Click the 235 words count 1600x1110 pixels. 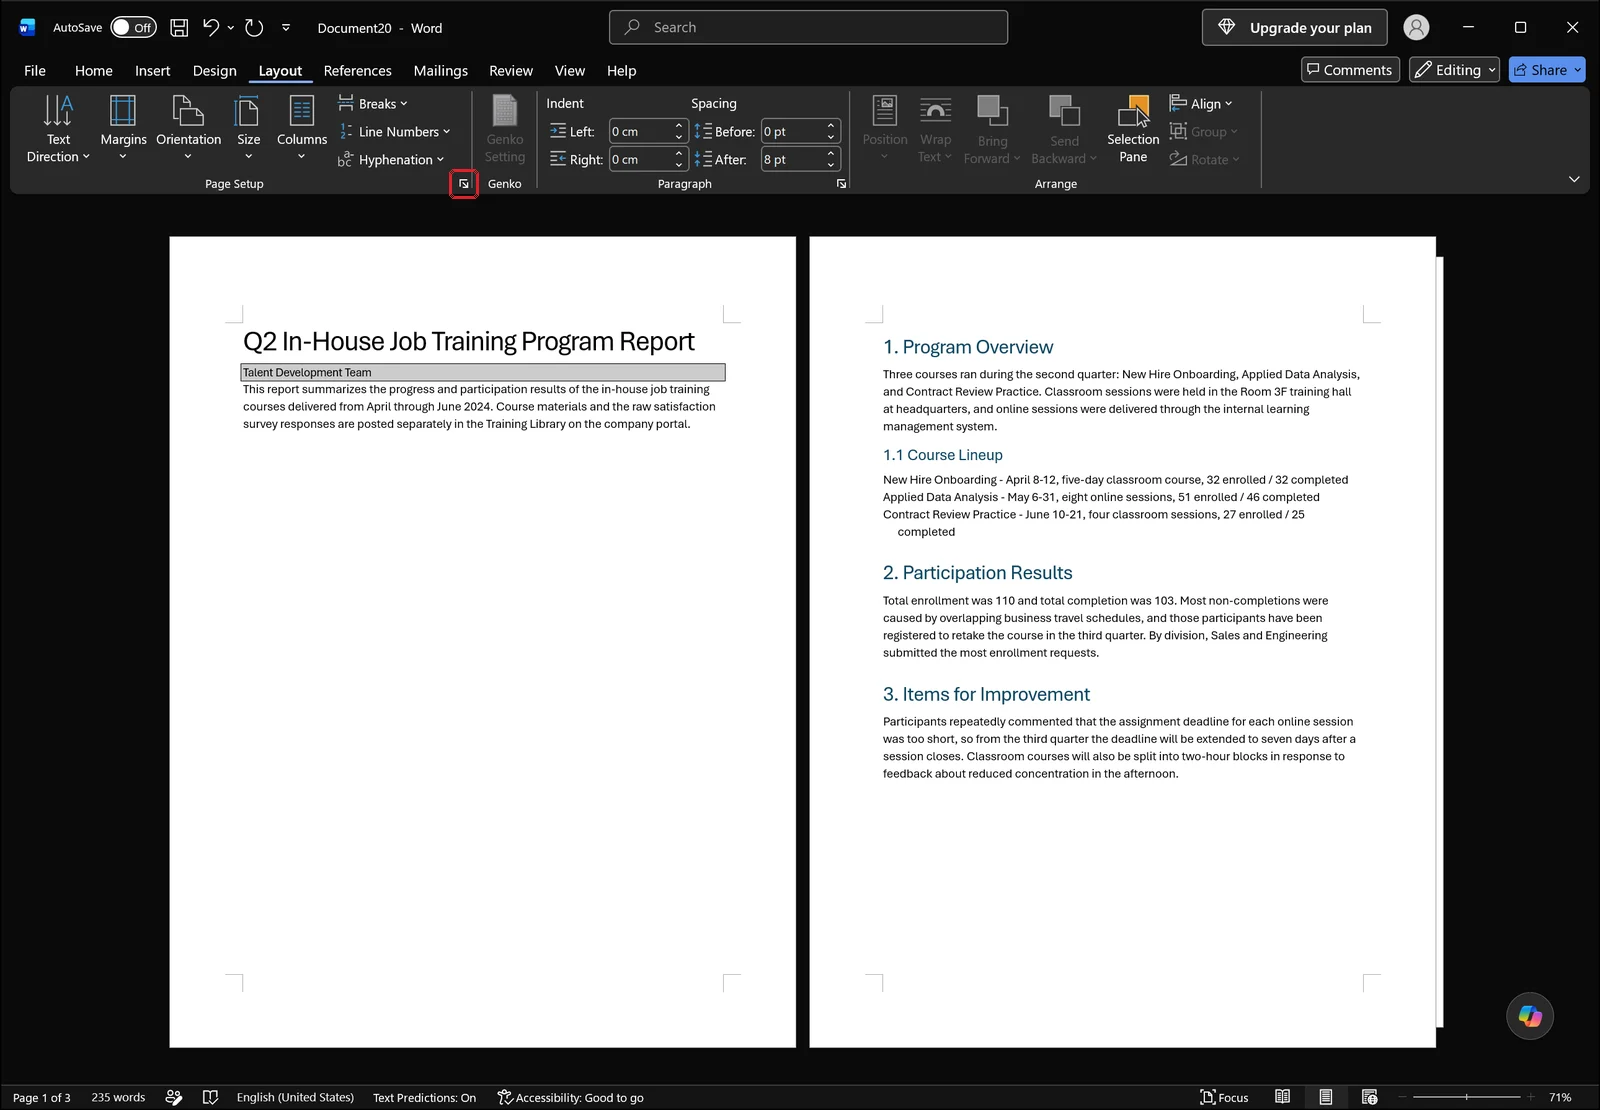pyautogui.click(x=118, y=1097)
